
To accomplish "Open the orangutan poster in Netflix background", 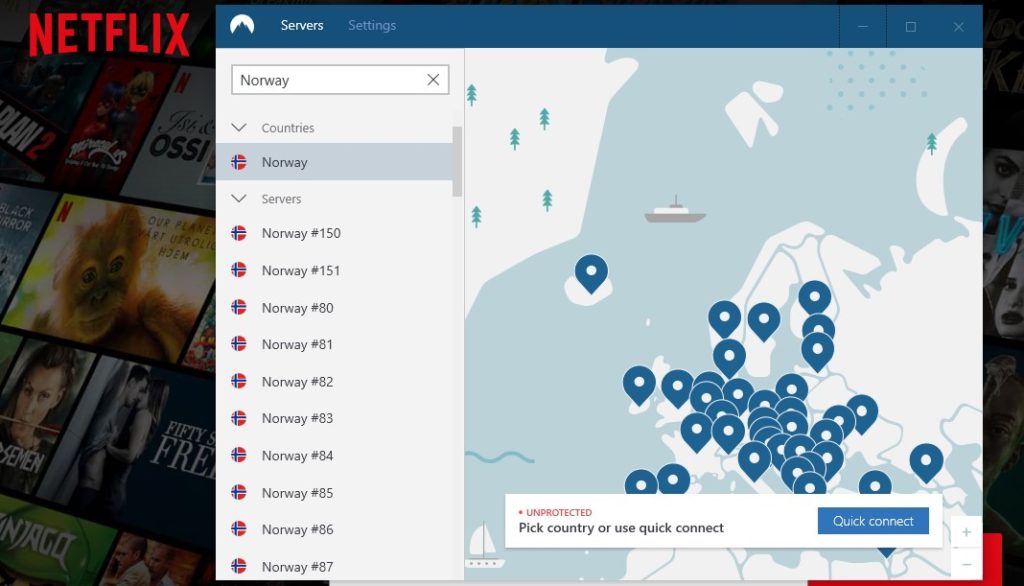I will click(111, 281).
